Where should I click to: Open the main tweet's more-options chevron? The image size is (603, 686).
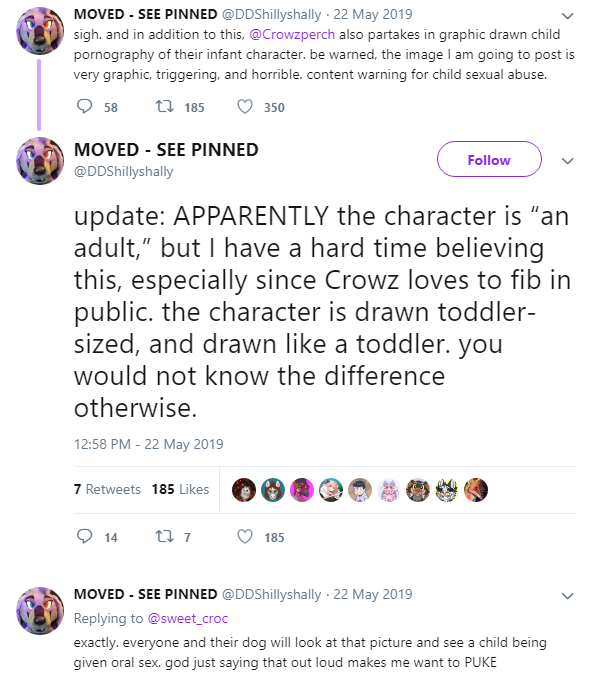coord(567,160)
